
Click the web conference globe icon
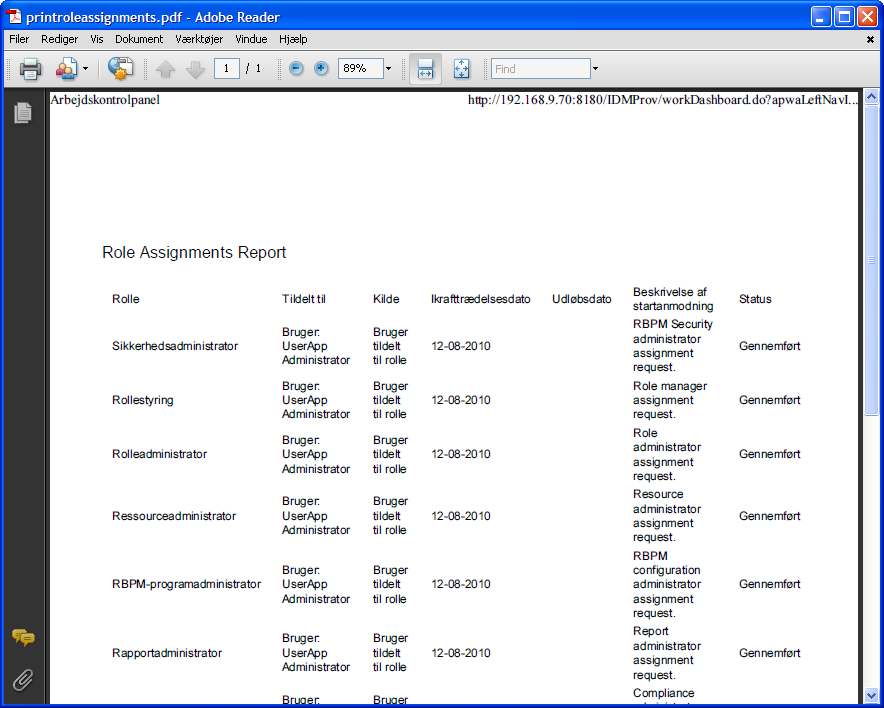(120, 68)
